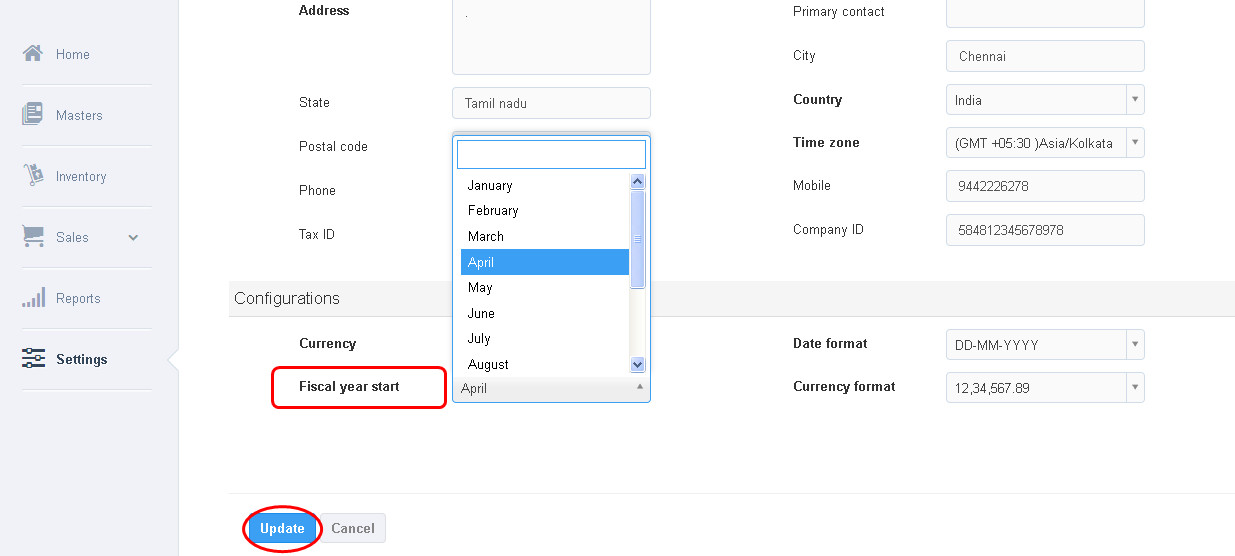Open the Time zone dropdown
1235x556 pixels.
[1044, 143]
